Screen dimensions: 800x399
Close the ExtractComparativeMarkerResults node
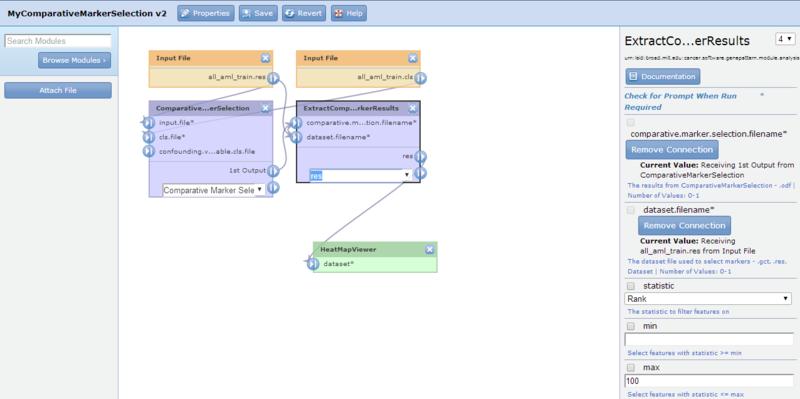tap(413, 108)
